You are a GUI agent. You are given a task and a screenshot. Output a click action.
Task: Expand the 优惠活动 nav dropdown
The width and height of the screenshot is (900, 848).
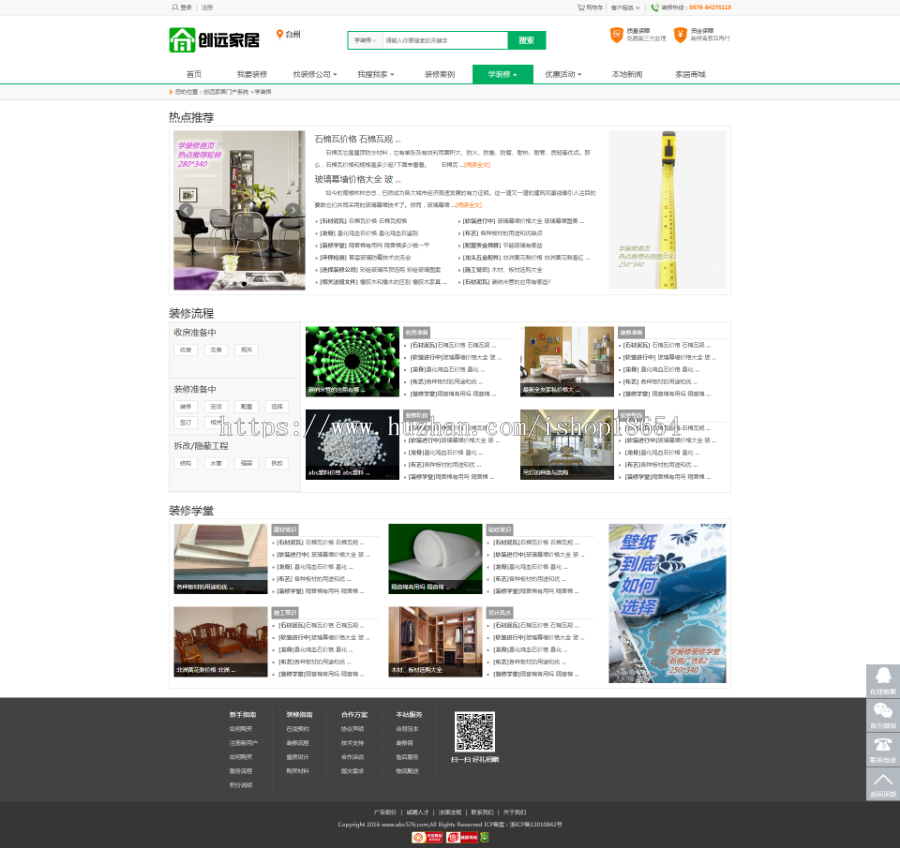tap(563, 74)
